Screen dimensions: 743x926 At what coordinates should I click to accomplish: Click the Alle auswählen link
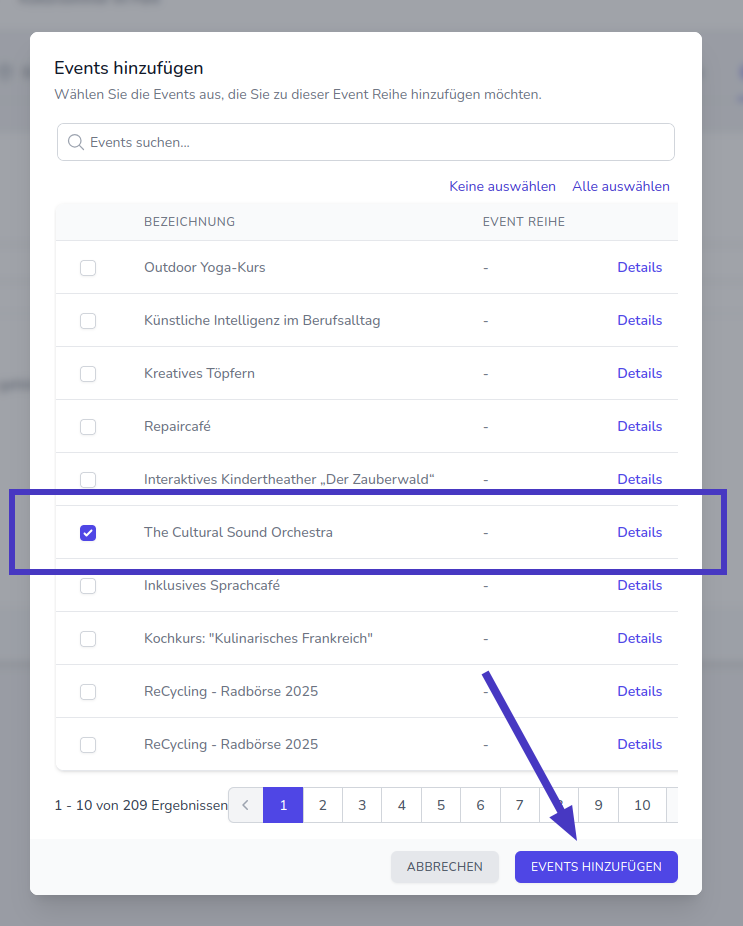pyautogui.click(x=621, y=186)
